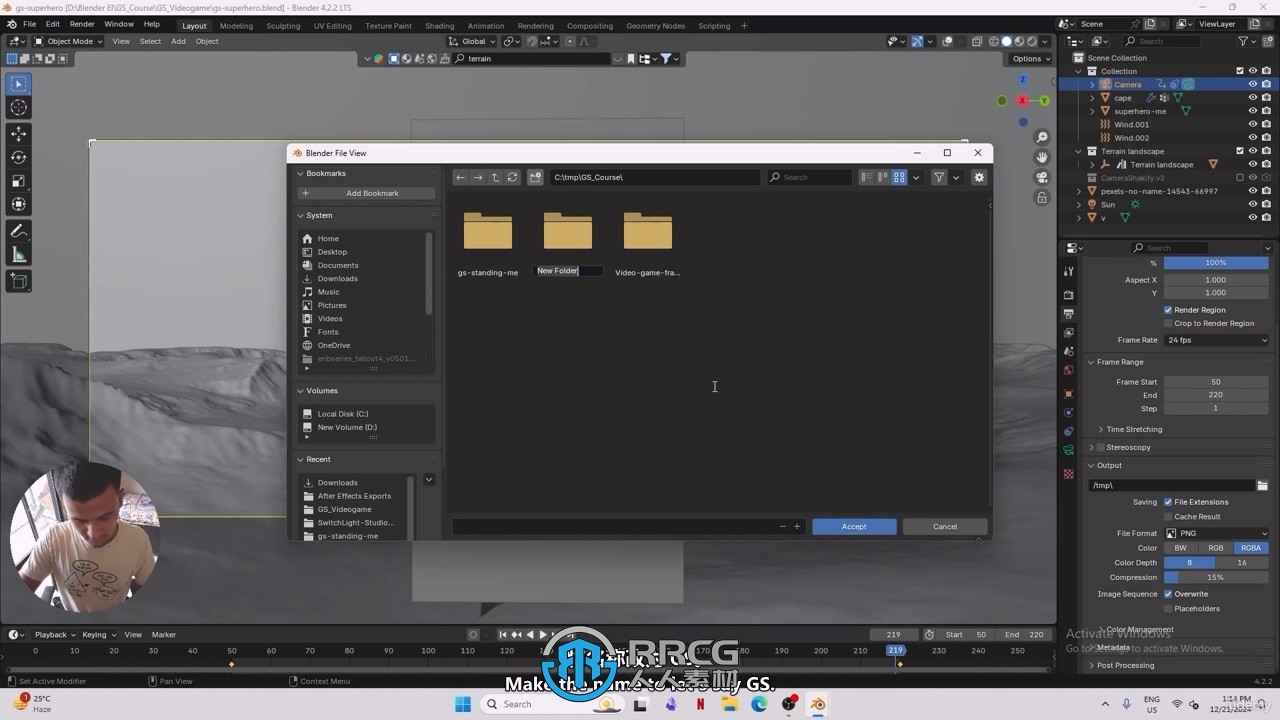
Task: Open display settings dropdown arrow in file view
Action: pos(916,177)
